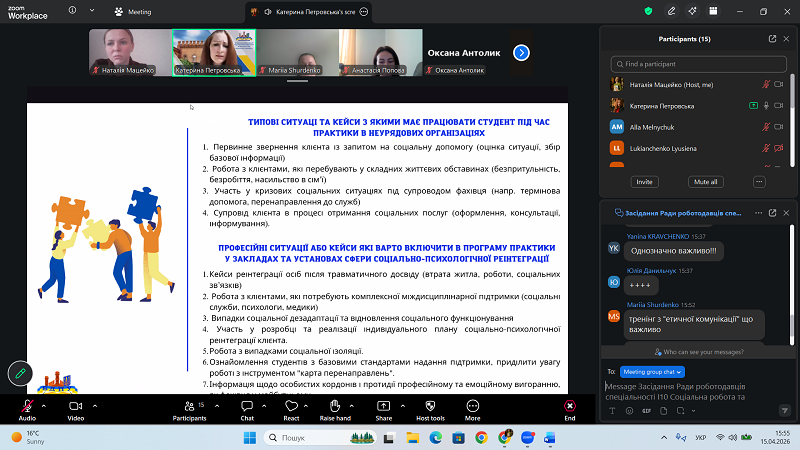This screenshot has width=800, height=450.
Task: Open the Meeting tab at top
Action: tap(132, 10)
